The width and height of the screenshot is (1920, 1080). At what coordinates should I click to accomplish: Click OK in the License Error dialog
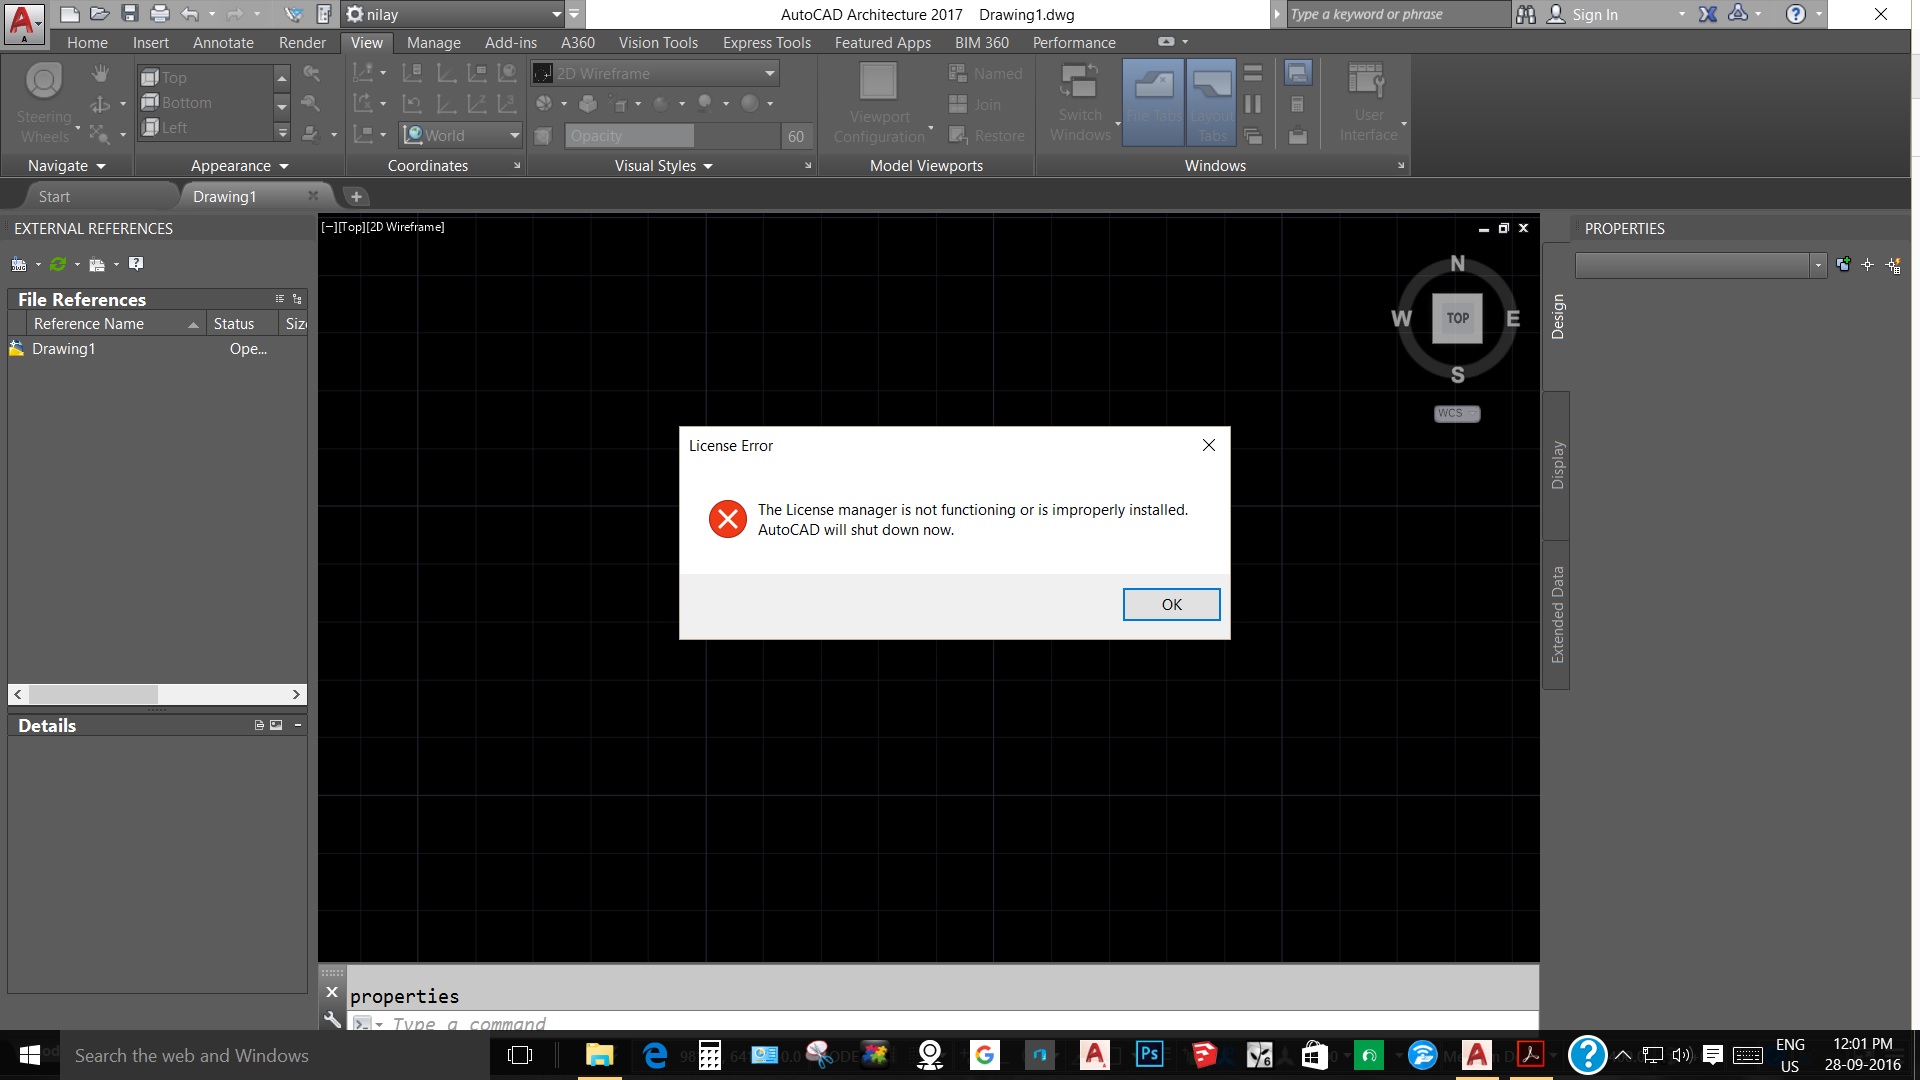coord(1171,604)
